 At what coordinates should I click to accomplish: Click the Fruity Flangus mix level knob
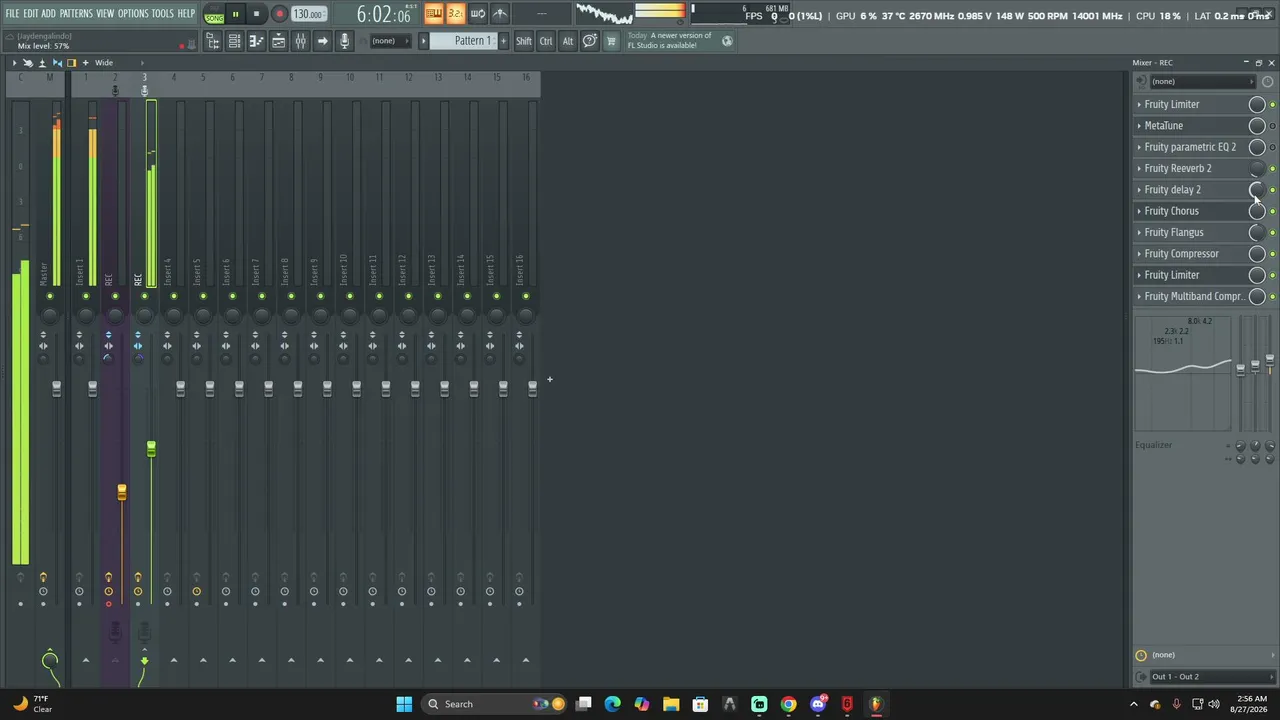click(x=1257, y=233)
